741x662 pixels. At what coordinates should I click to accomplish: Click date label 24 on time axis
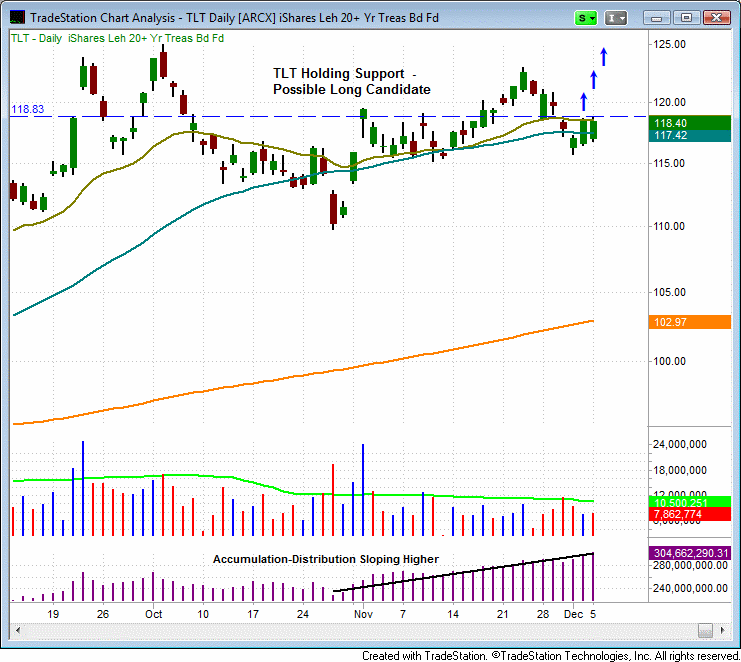[x=302, y=614]
